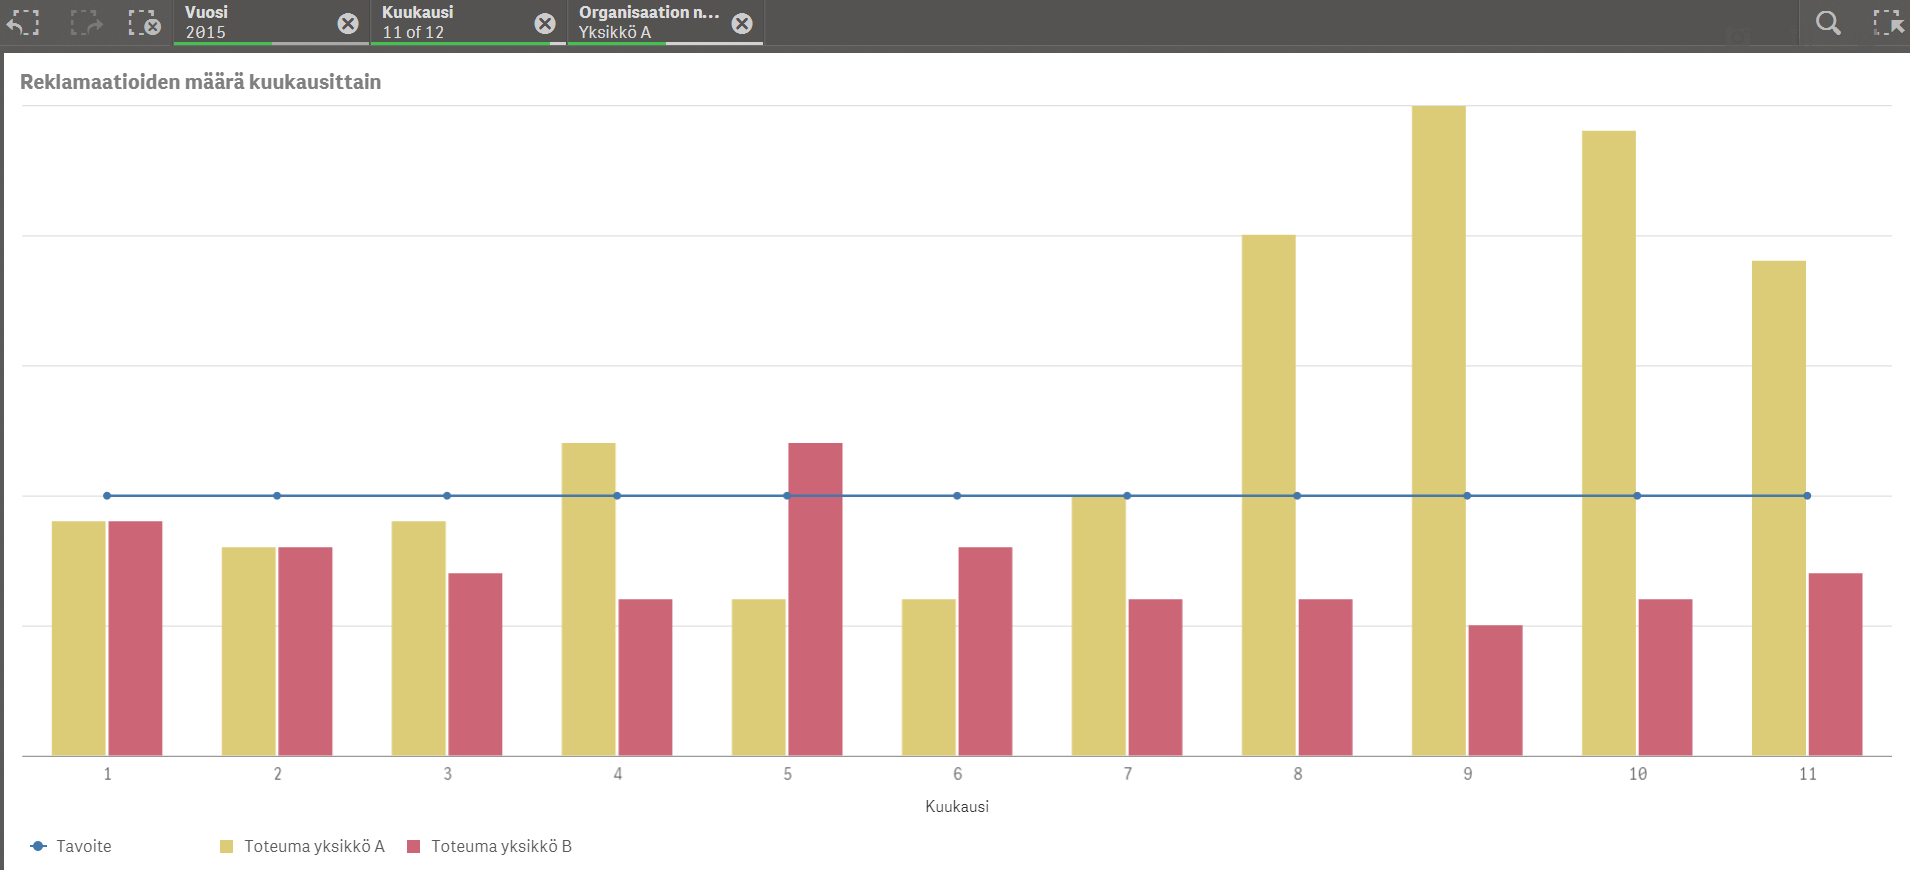The image size is (1910, 870).
Task: Click the red bar for month 2
Action: (305, 651)
